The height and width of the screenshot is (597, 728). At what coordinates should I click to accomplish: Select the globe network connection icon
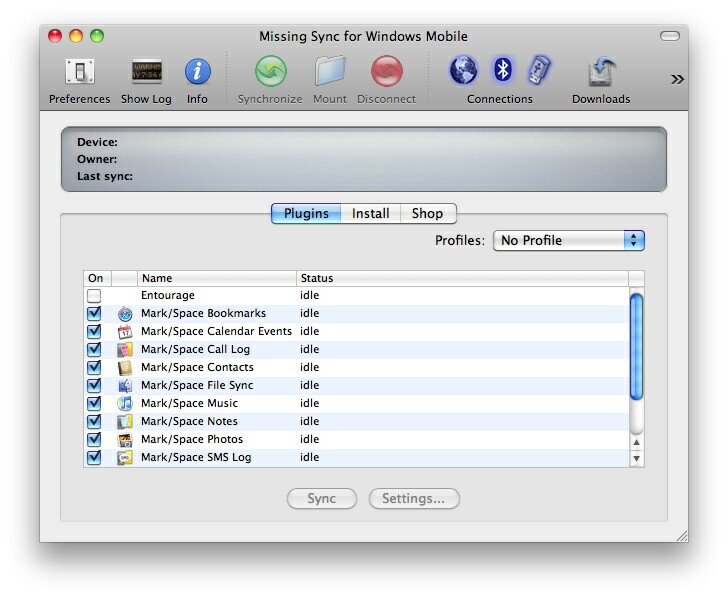point(463,70)
